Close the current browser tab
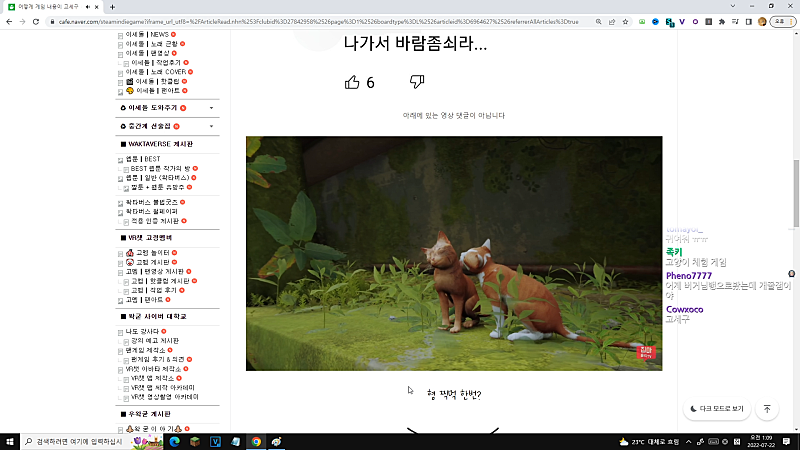This screenshot has width=800, height=450. pos(96,7)
